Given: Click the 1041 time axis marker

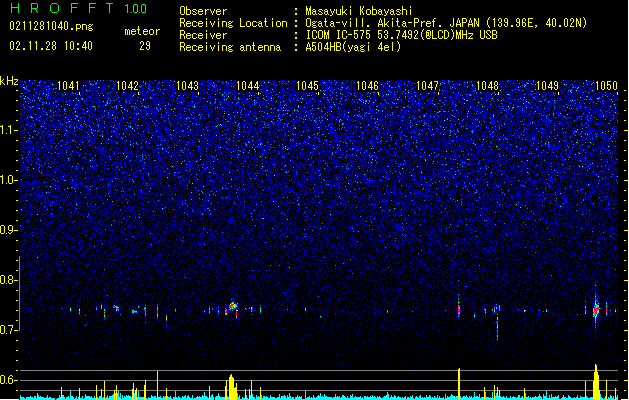Looking at the screenshot, I should 68,86.
